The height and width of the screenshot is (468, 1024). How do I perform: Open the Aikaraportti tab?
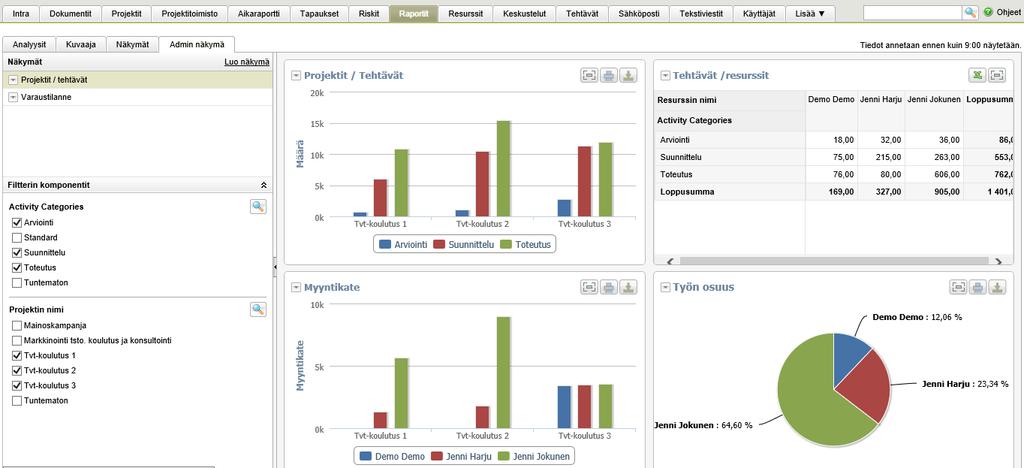(x=259, y=13)
